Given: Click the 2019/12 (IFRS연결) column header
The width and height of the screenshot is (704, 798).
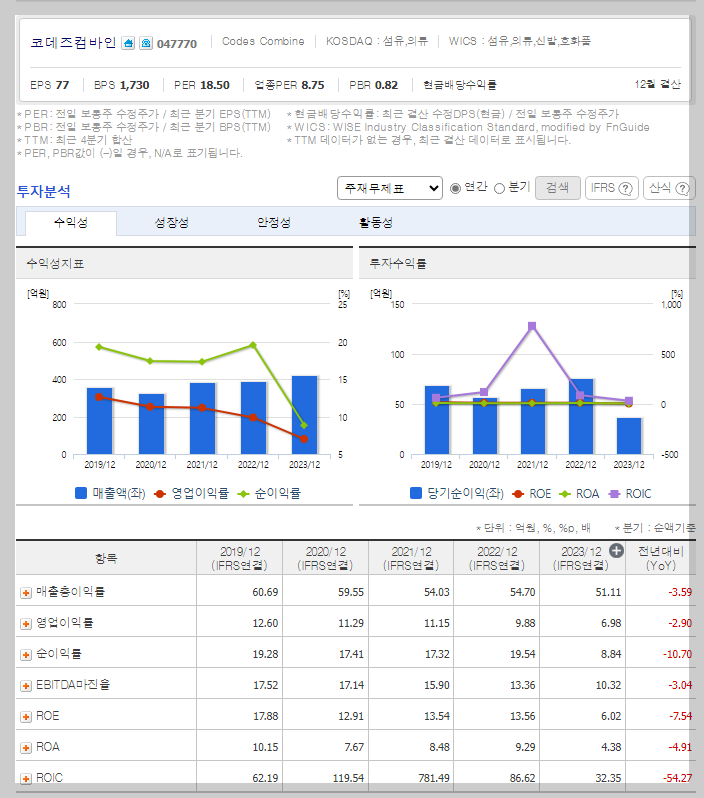Looking at the screenshot, I should click(x=239, y=558).
